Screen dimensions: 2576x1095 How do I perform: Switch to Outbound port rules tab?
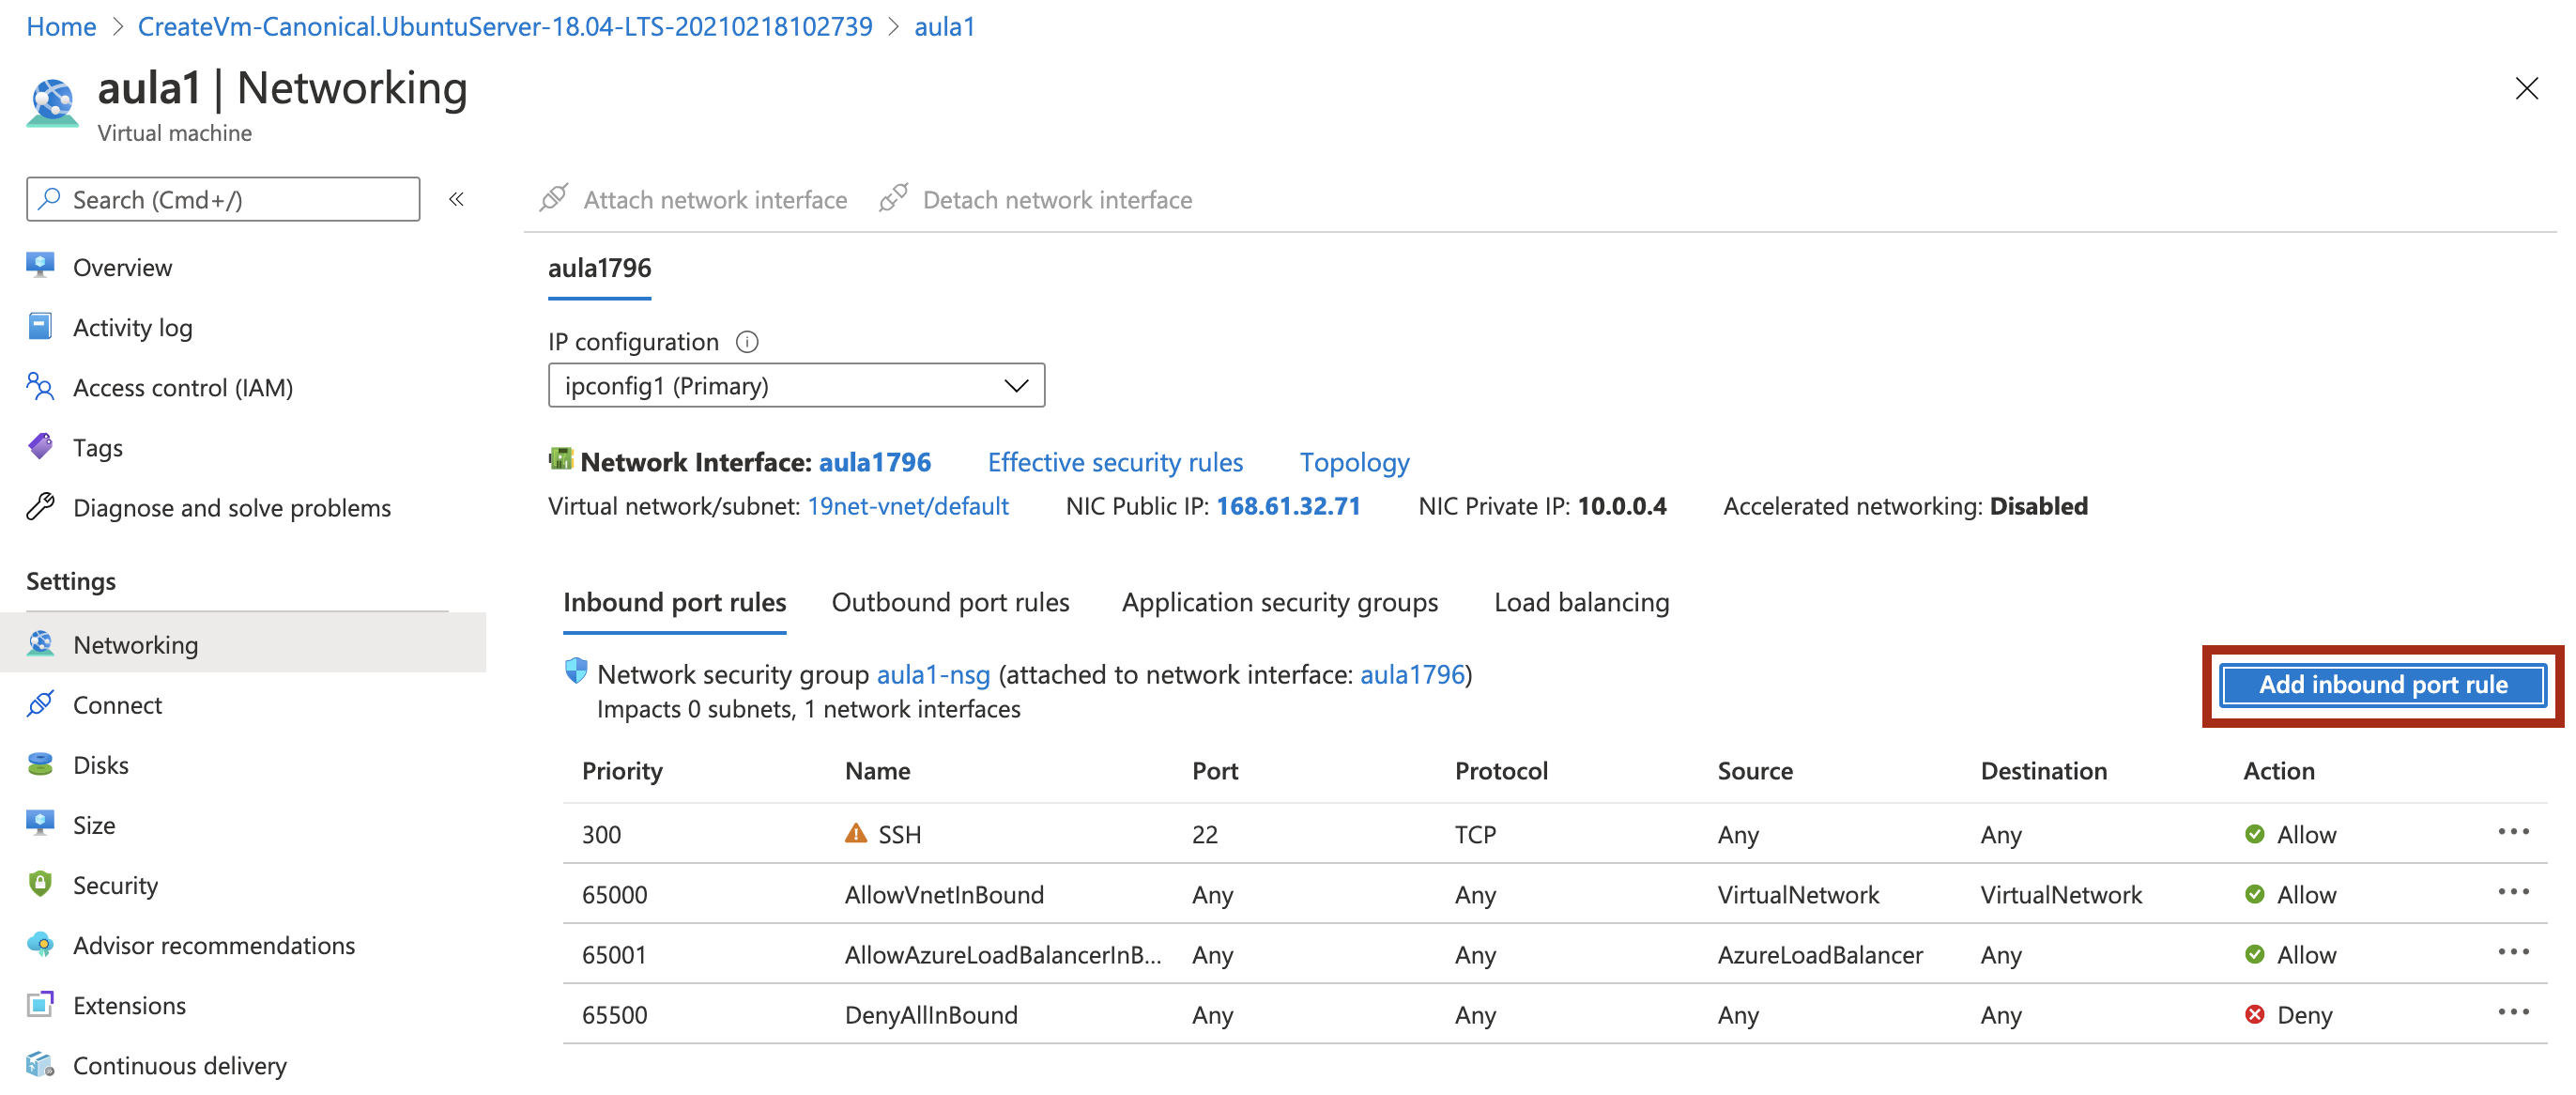pyautogui.click(x=950, y=602)
